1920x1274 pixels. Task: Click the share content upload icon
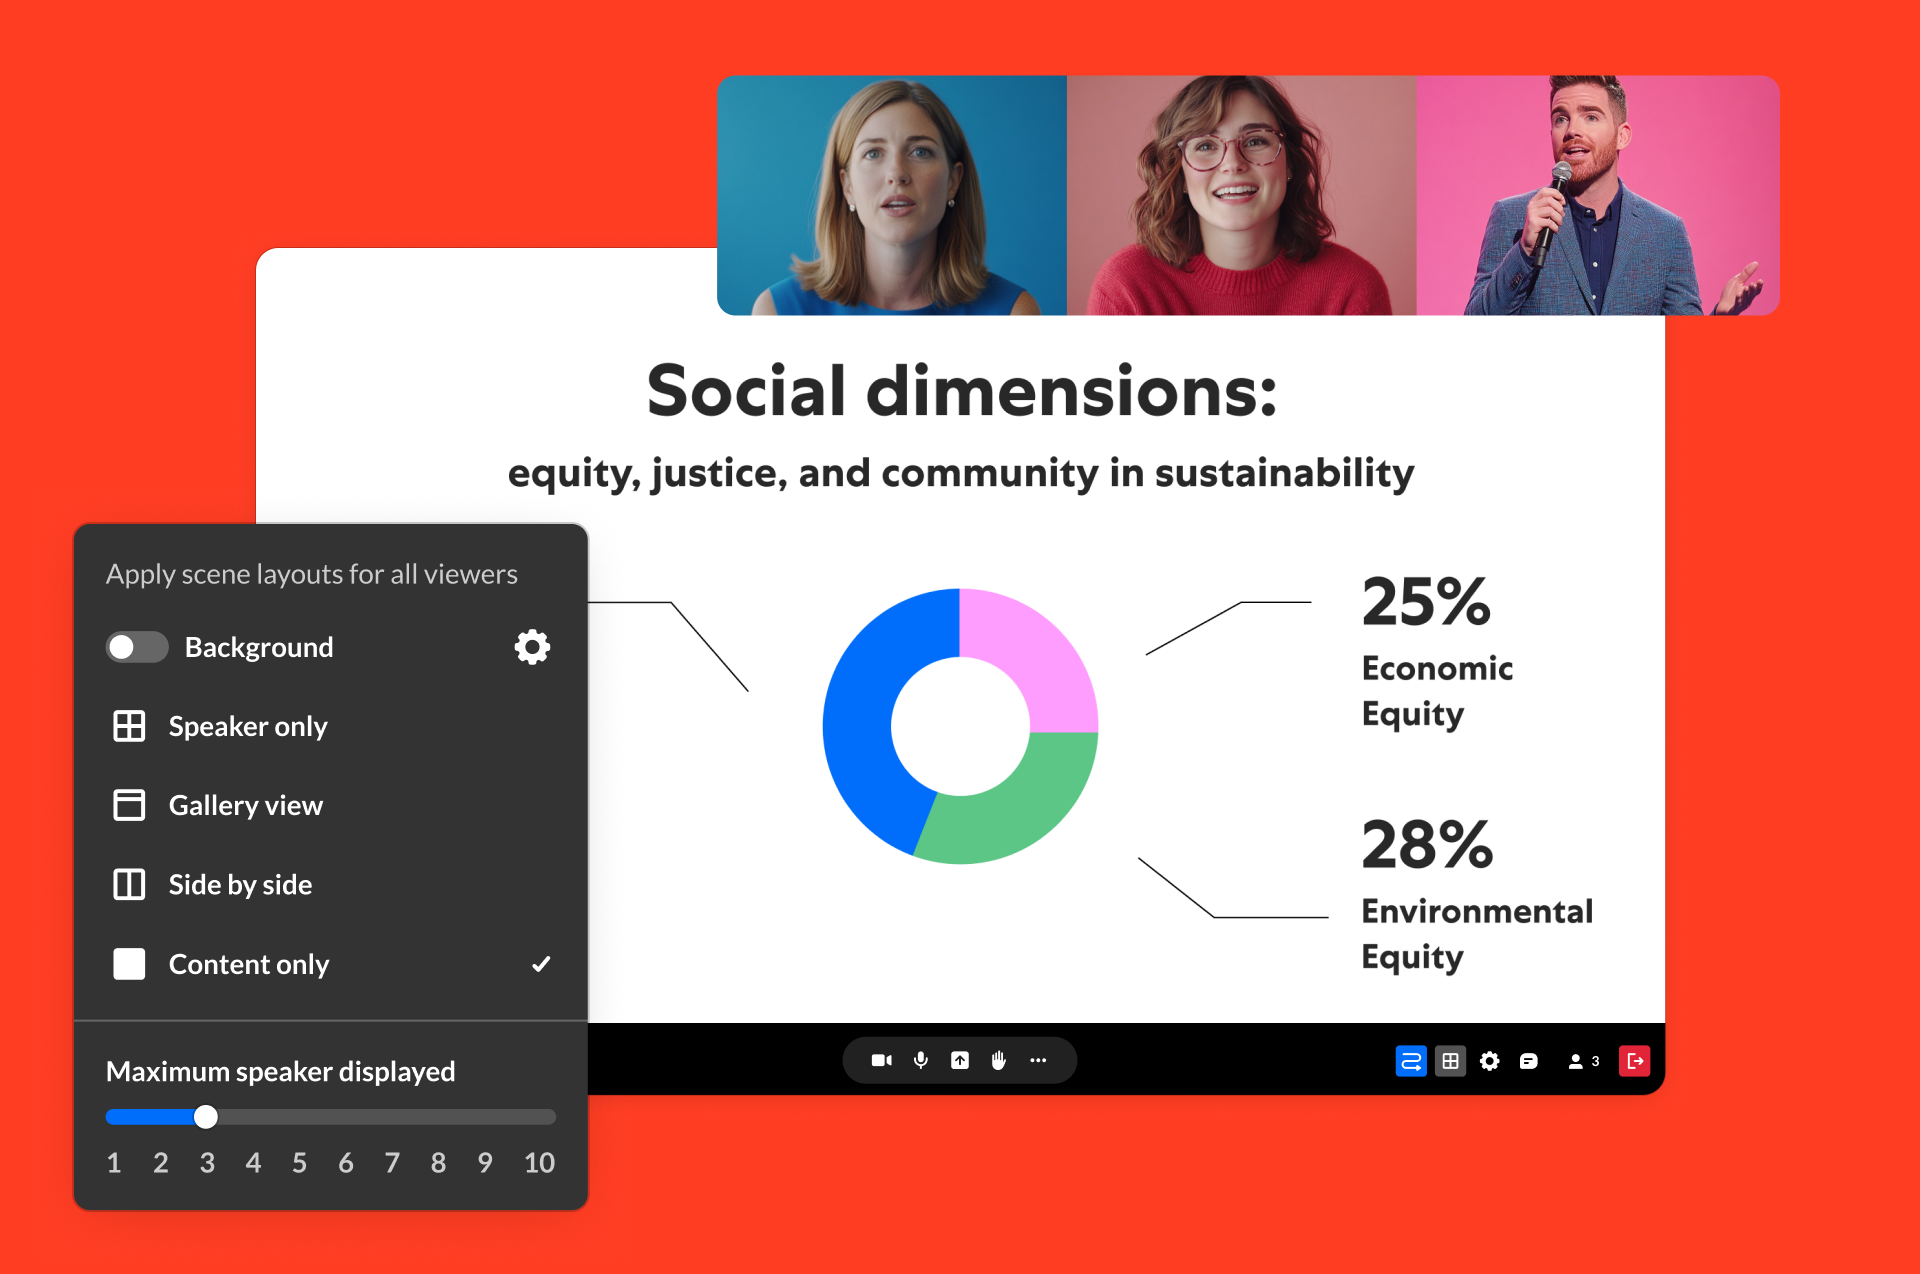pos(960,1060)
